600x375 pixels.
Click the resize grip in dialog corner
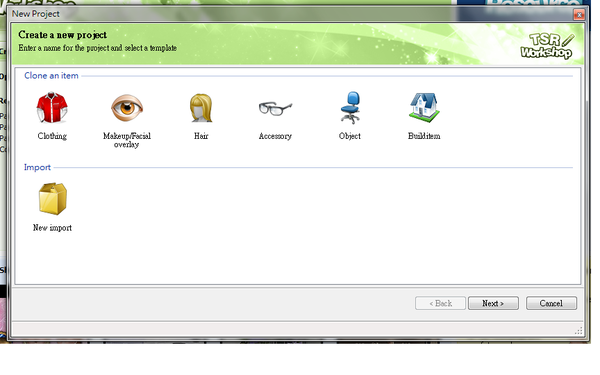579,331
